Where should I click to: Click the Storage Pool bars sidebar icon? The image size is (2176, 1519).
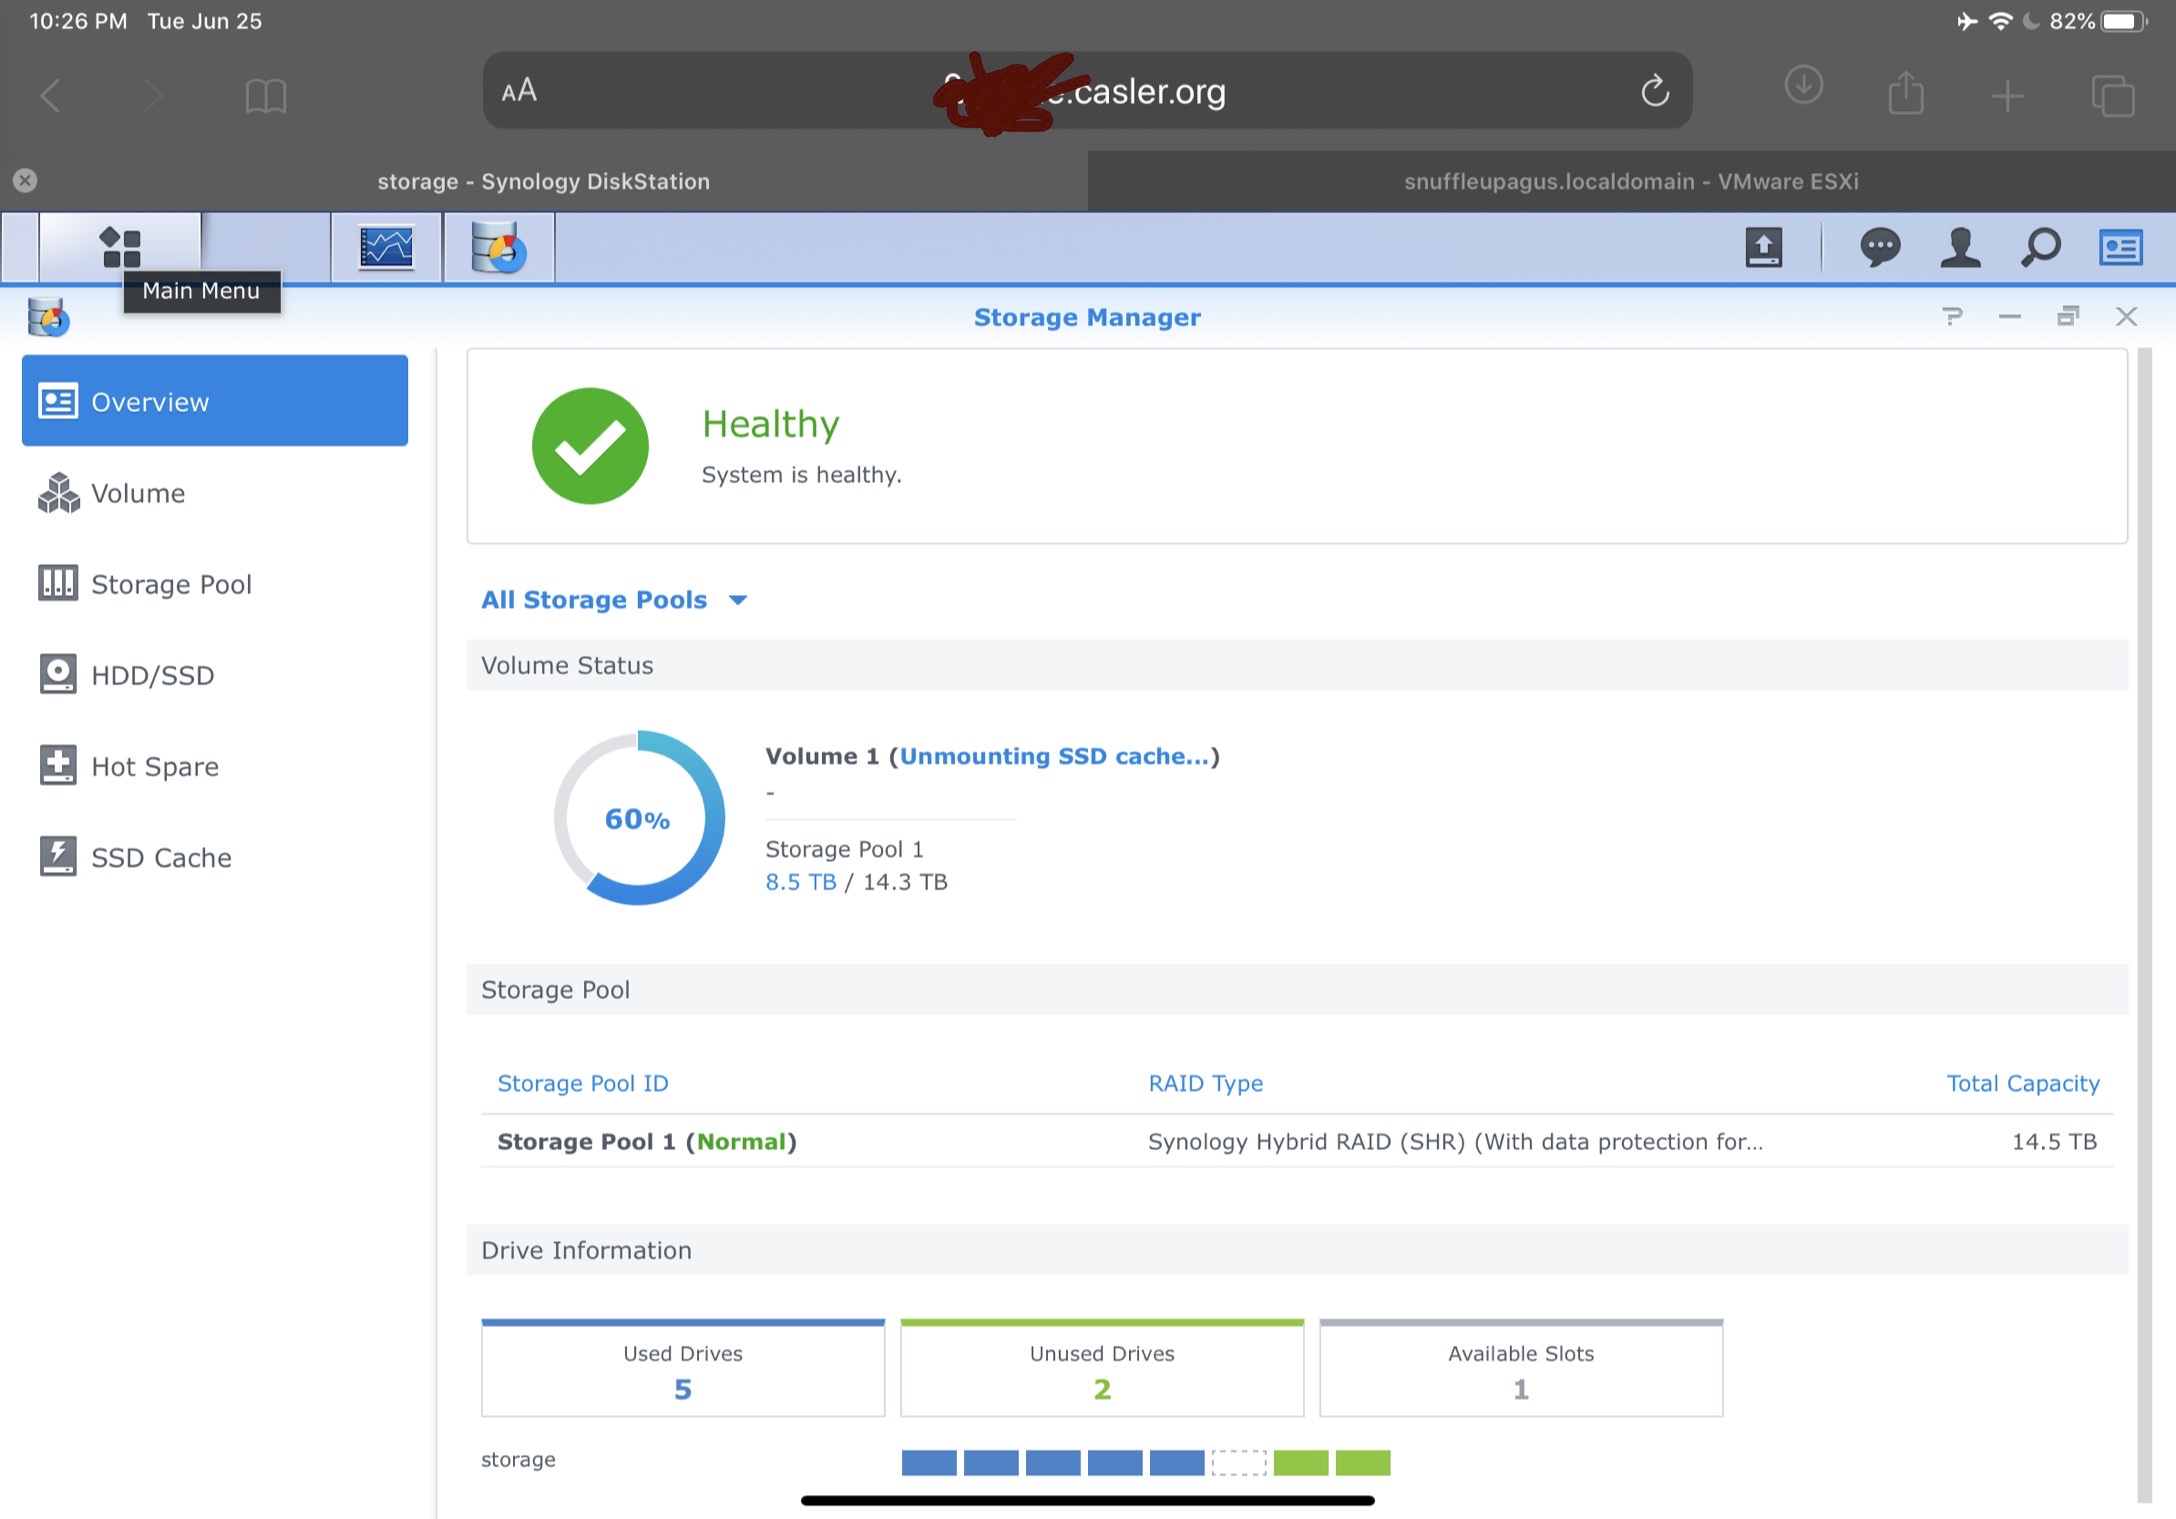point(58,584)
